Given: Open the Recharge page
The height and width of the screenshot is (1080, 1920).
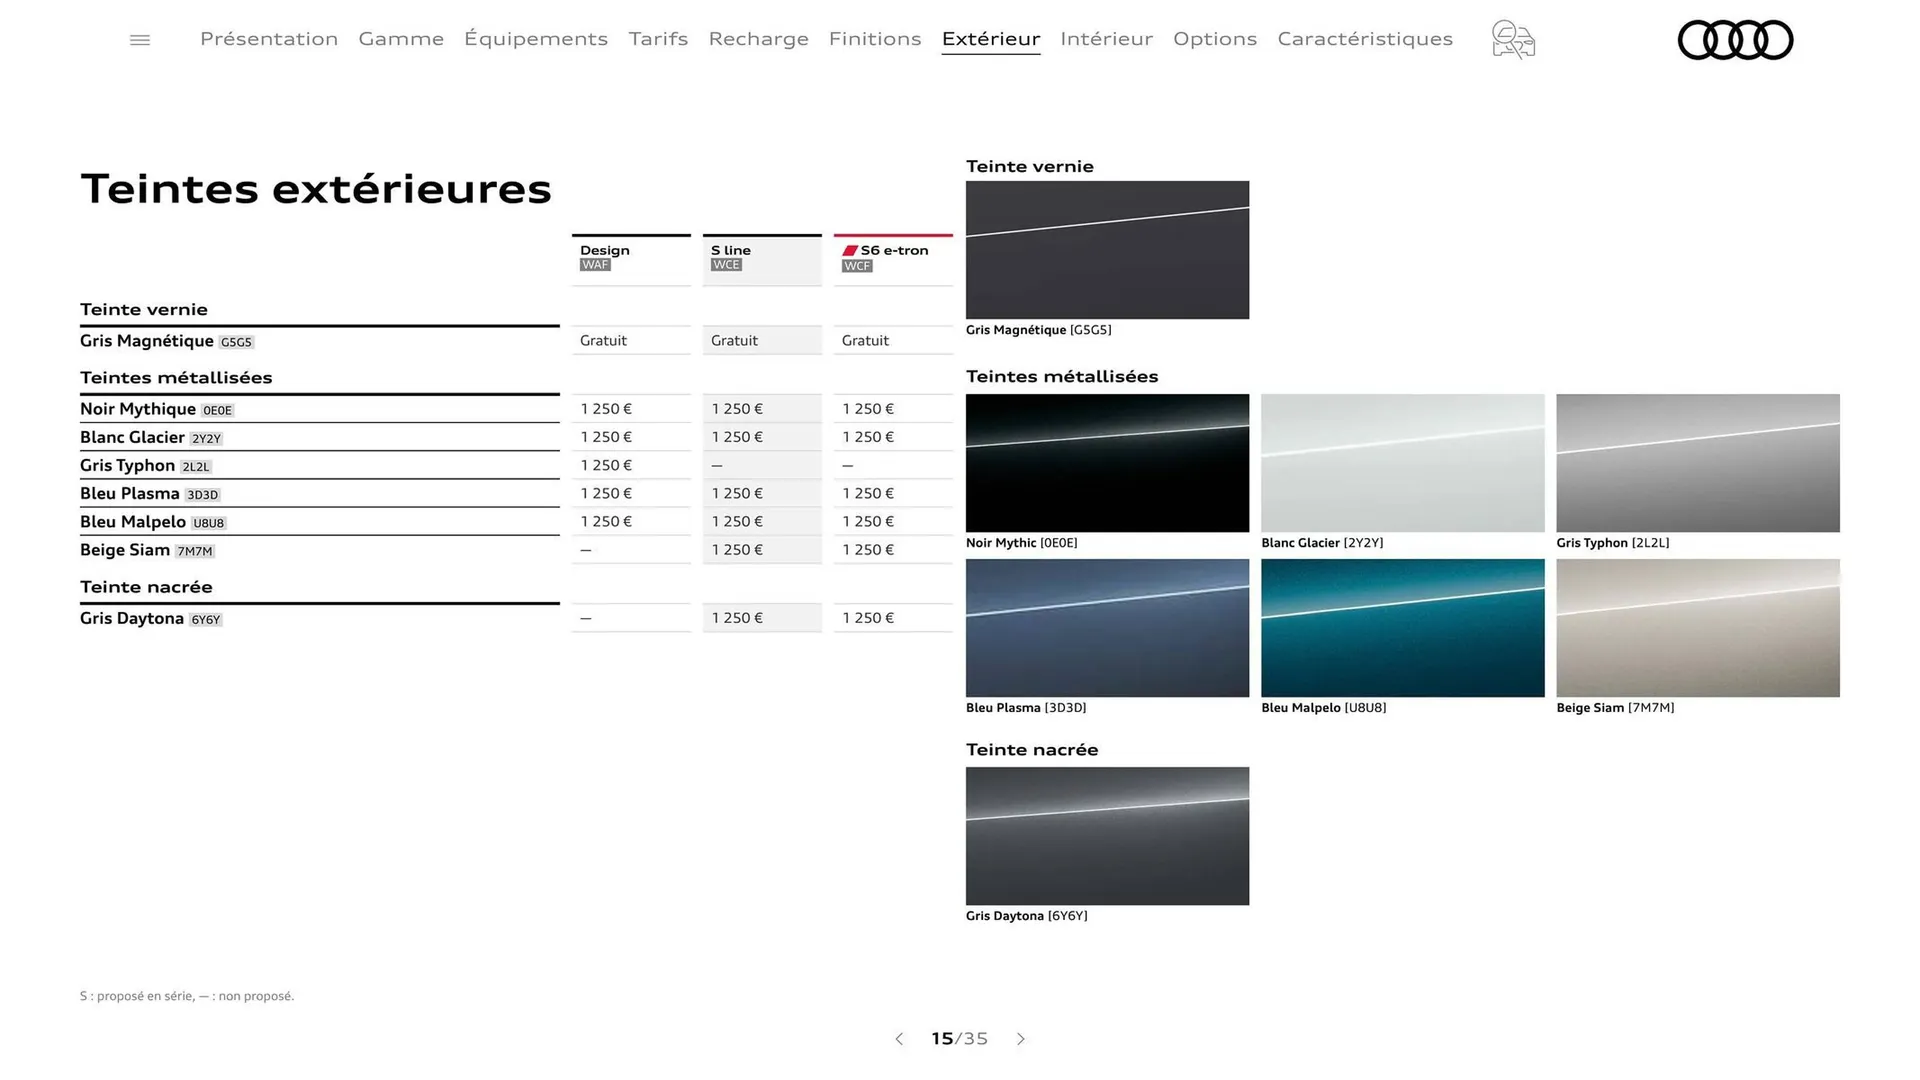Looking at the screenshot, I should pos(759,39).
